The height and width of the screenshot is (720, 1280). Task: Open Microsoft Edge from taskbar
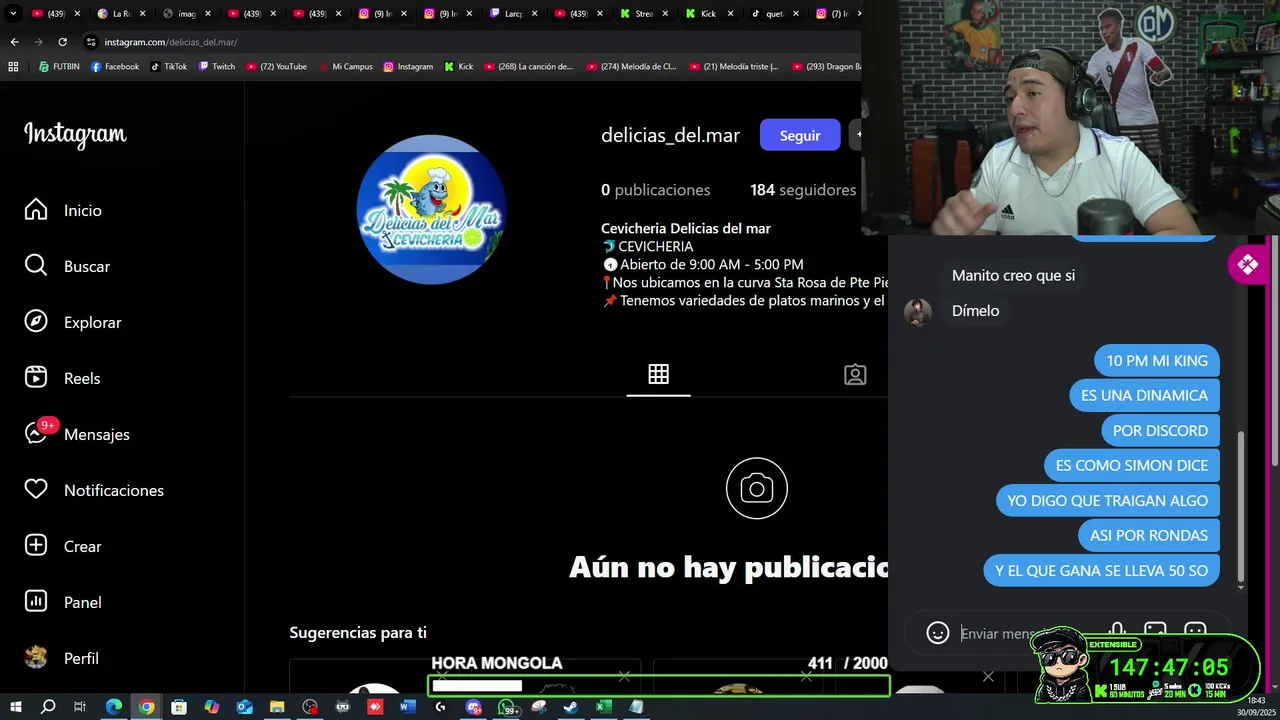coord(114,707)
